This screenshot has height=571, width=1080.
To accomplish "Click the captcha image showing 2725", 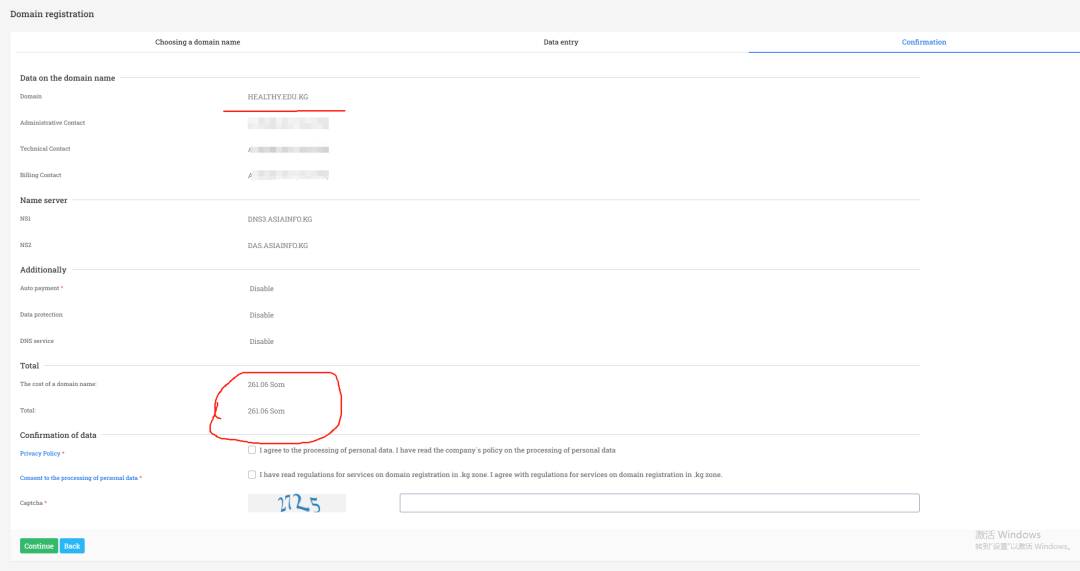I will (296, 503).
